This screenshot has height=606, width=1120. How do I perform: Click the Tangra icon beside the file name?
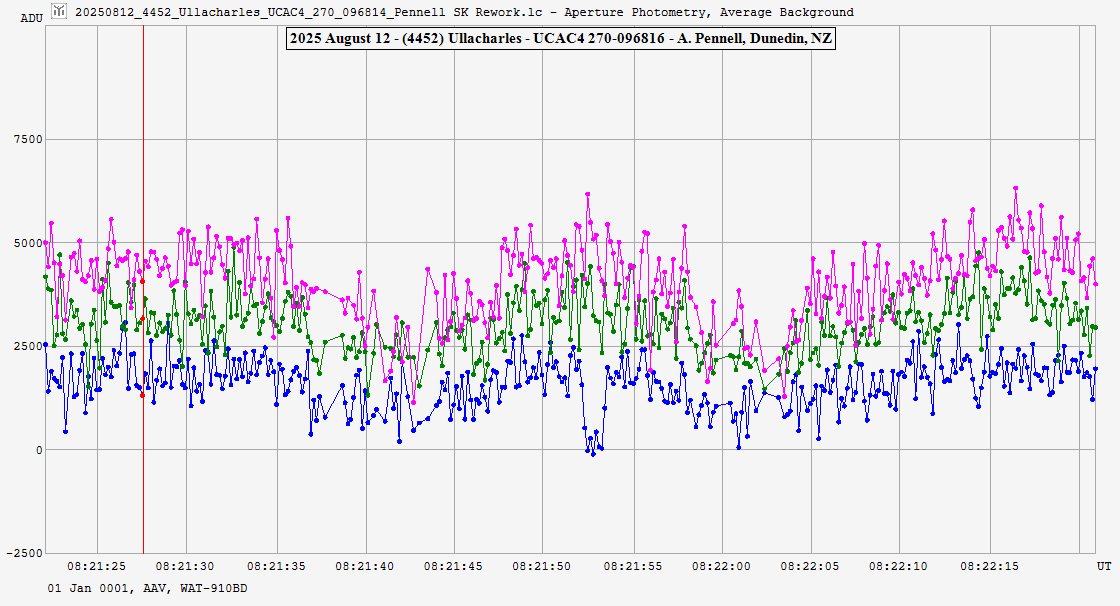point(59,12)
